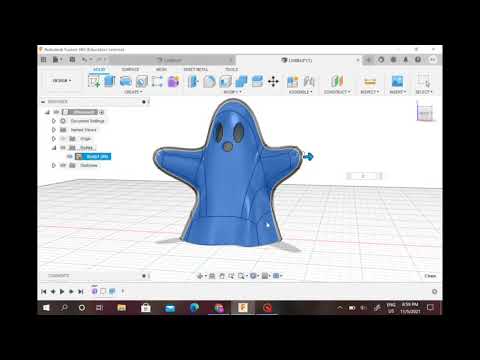Expand Document Settings node
The width and height of the screenshot is (480, 360).
(54, 121)
